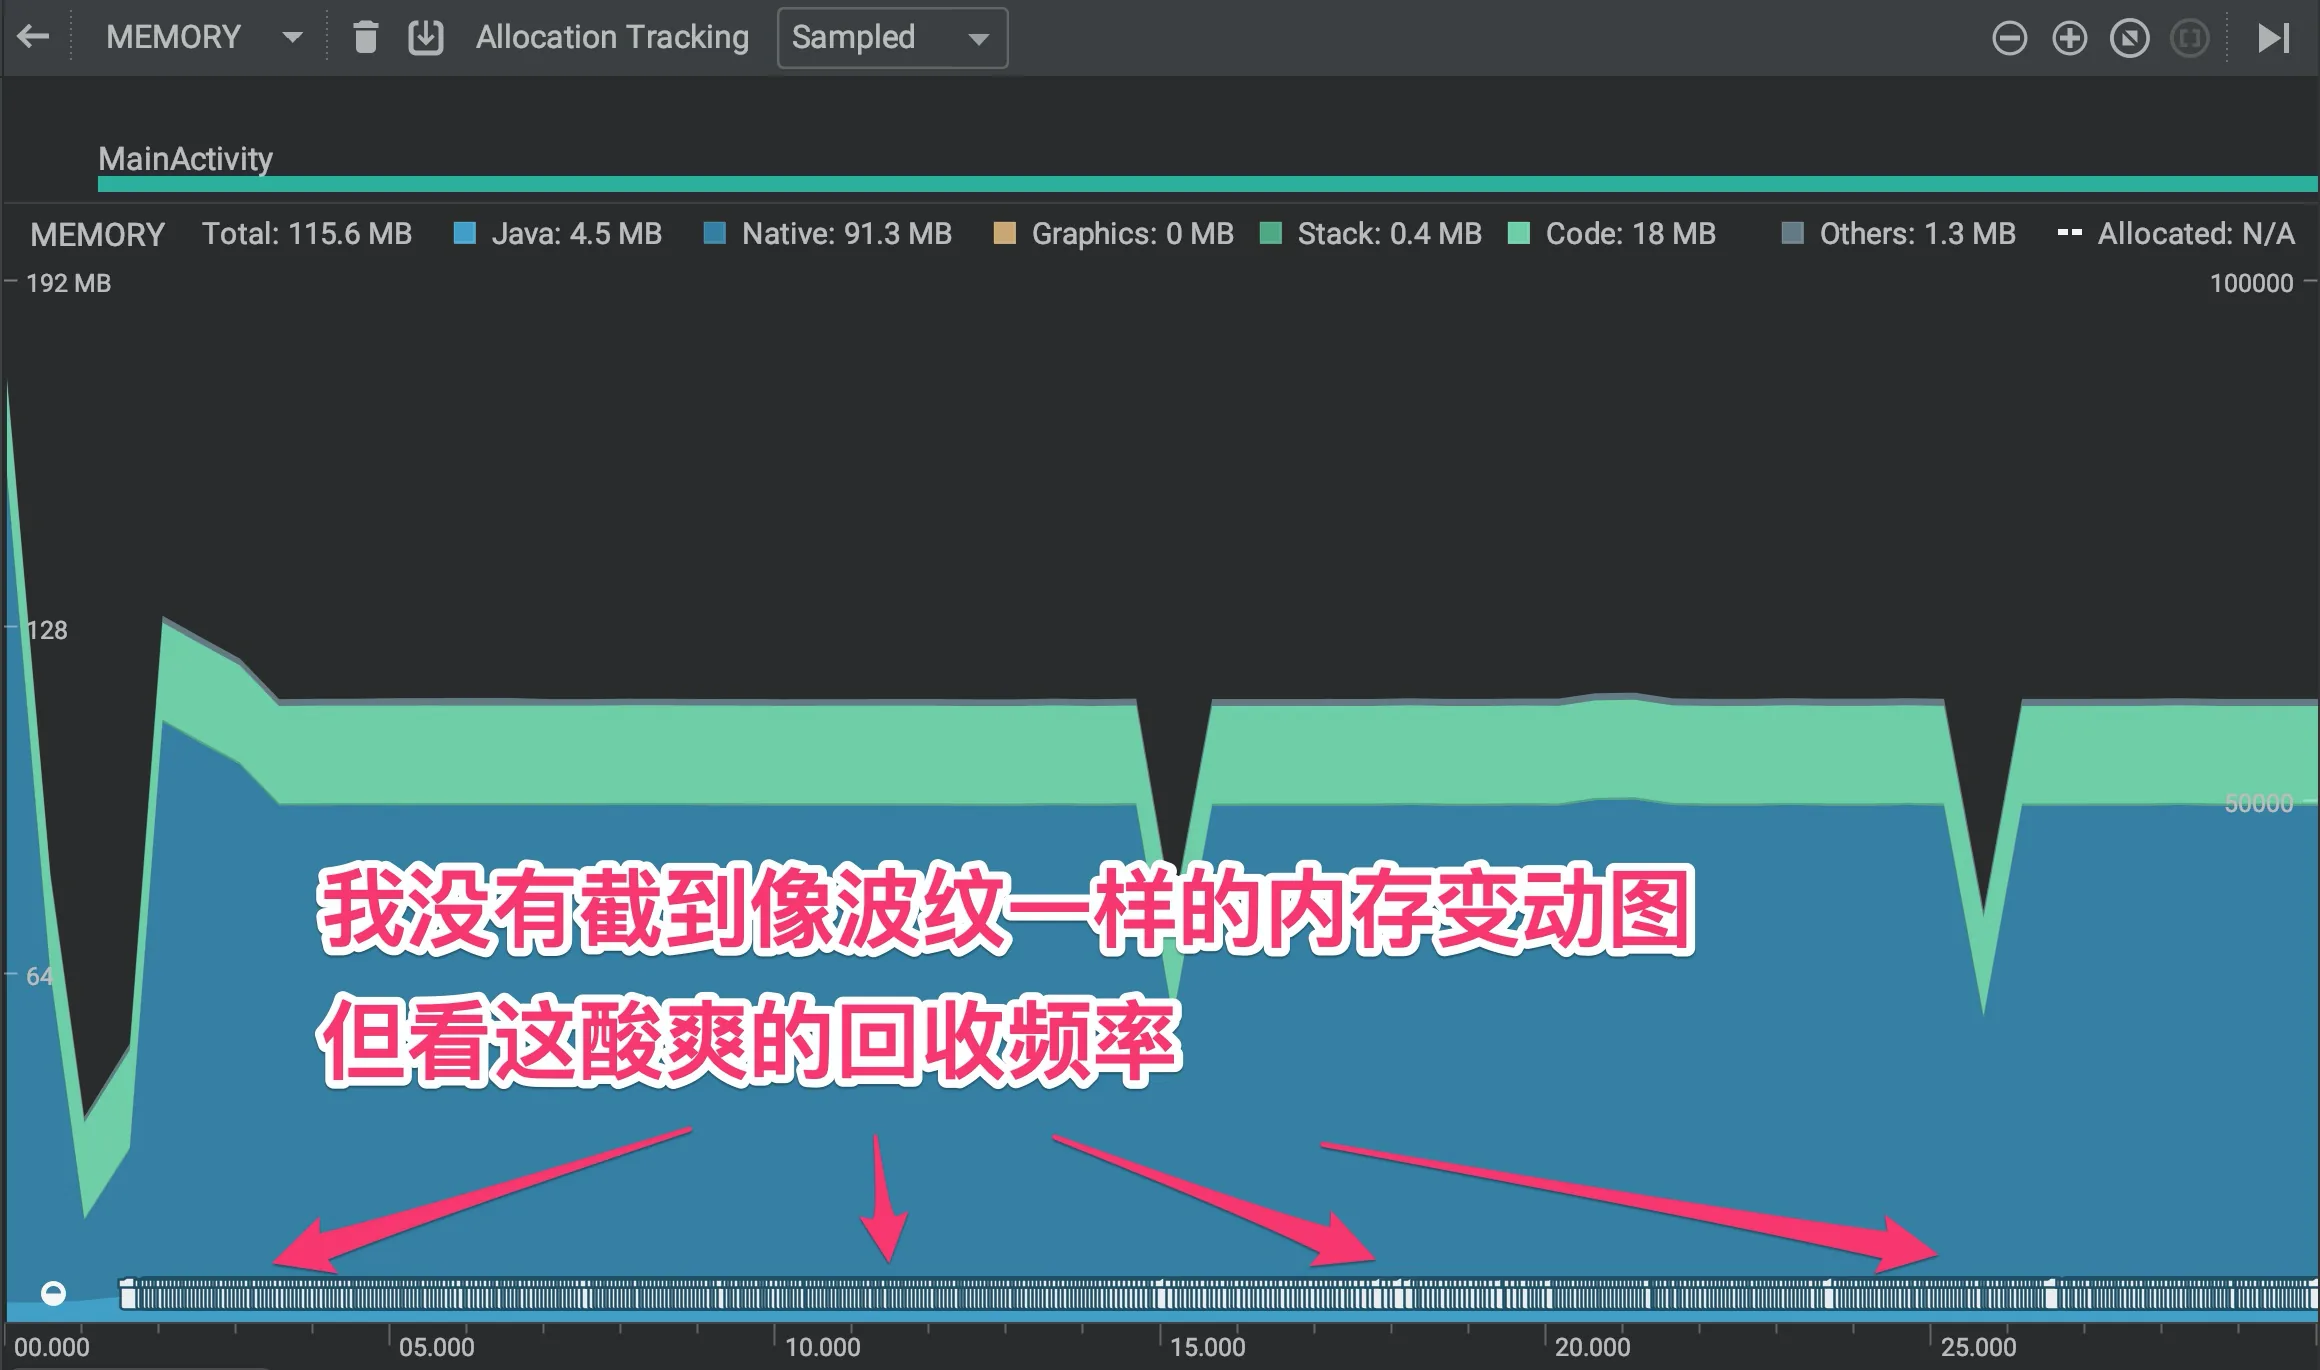
Task: Click the Java memory legend swatch
Action: [x=465, y=233]
